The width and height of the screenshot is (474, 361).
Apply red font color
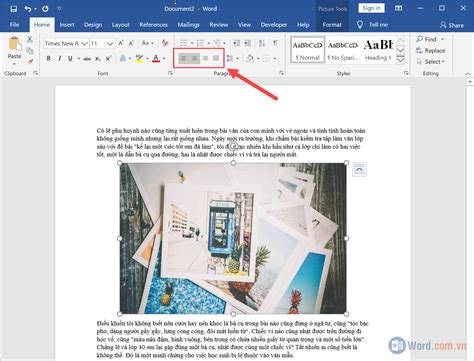(156, 59)
